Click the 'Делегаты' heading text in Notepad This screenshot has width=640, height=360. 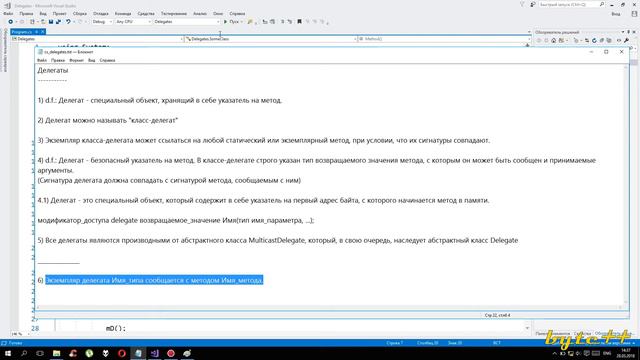tap(53, 70)
